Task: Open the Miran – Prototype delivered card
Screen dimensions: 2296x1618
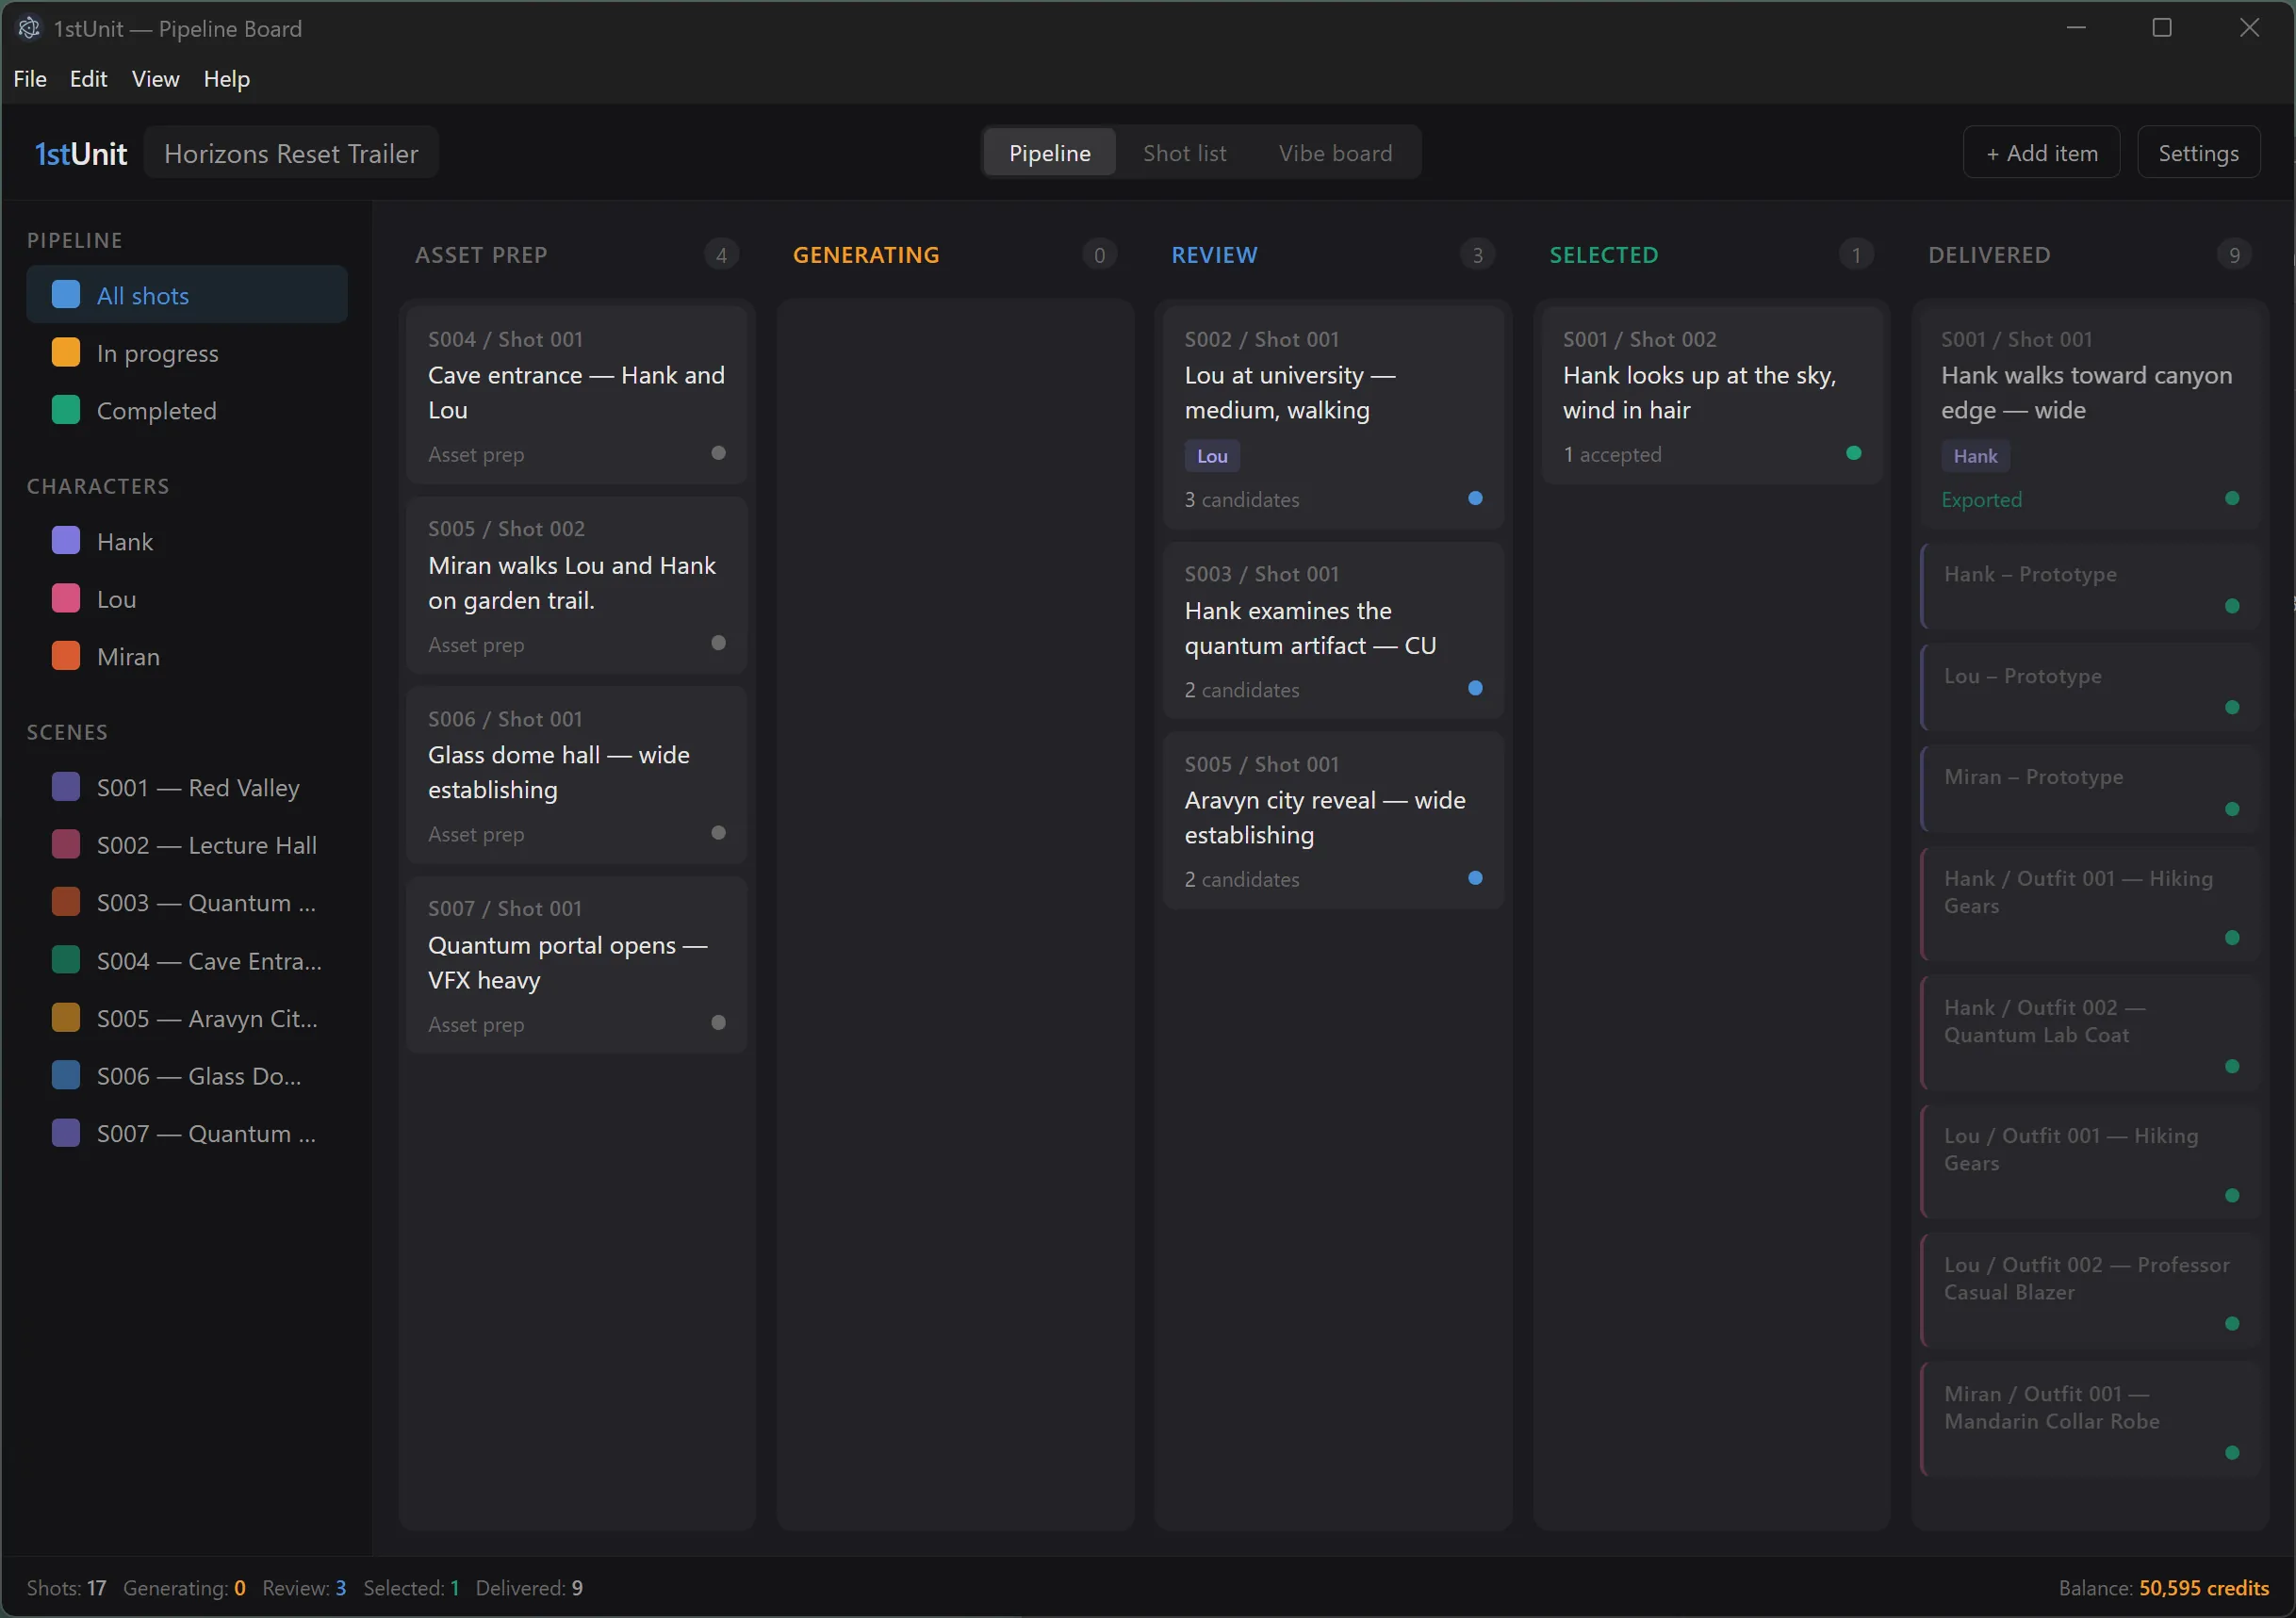Action: tap(2090, 789)
